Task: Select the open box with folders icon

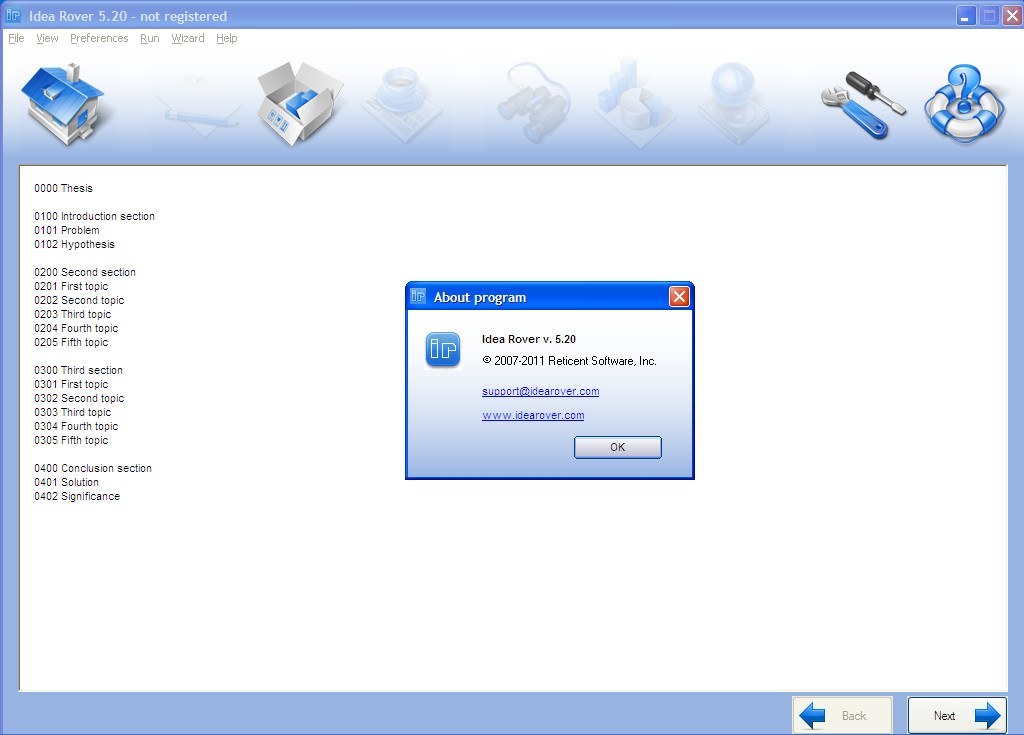Action: (299, 103)
